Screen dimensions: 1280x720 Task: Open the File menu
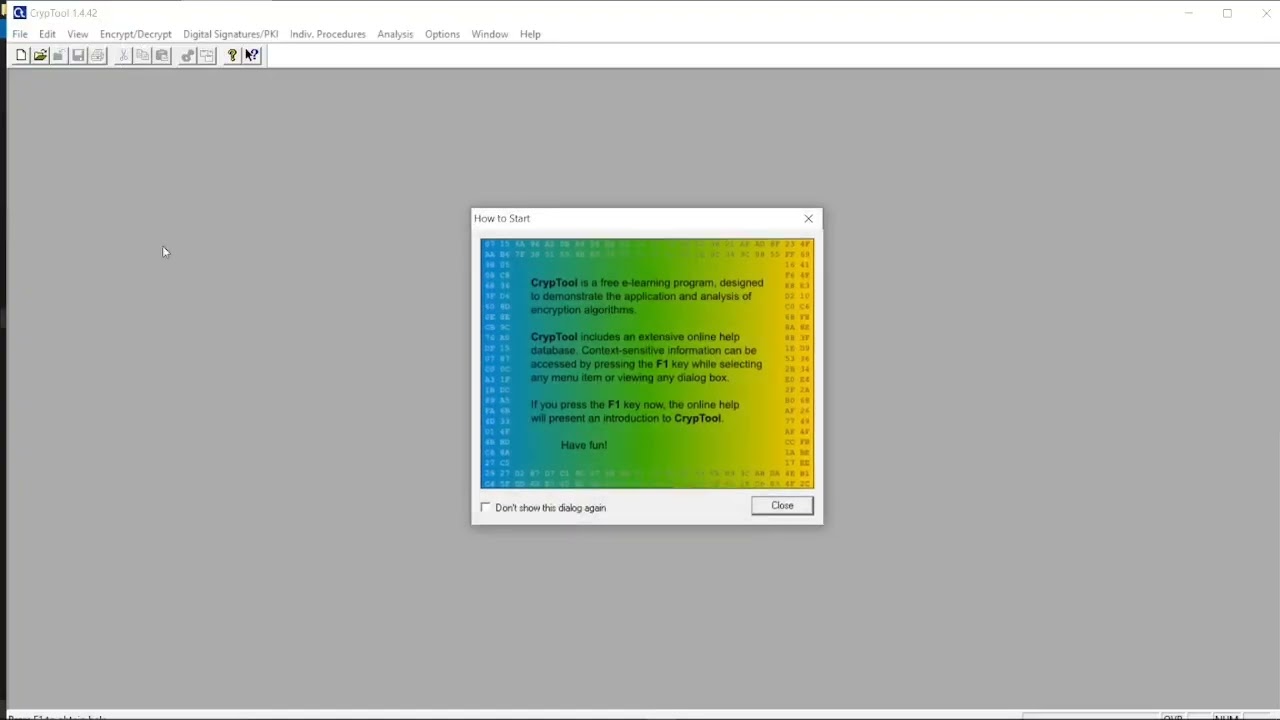point(20,34)
